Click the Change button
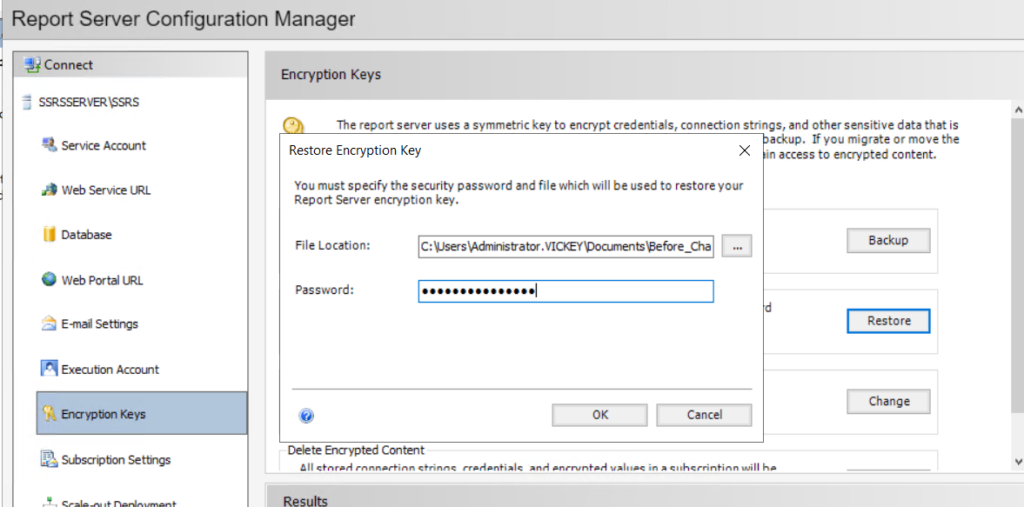Image resolution: width=1024 pixels, height=507 pixels. pyautogui.click(x=888, y=401)
